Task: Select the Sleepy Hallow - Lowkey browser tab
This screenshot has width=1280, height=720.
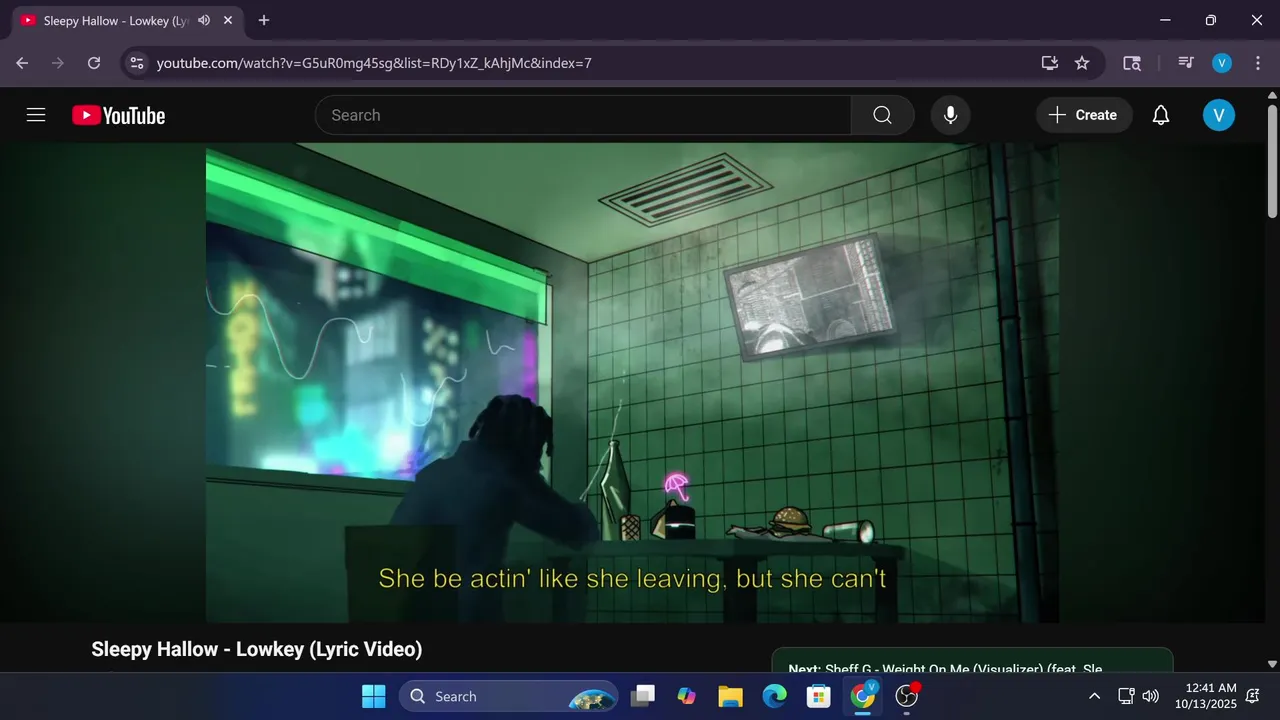Action: (x=126, y=20)
